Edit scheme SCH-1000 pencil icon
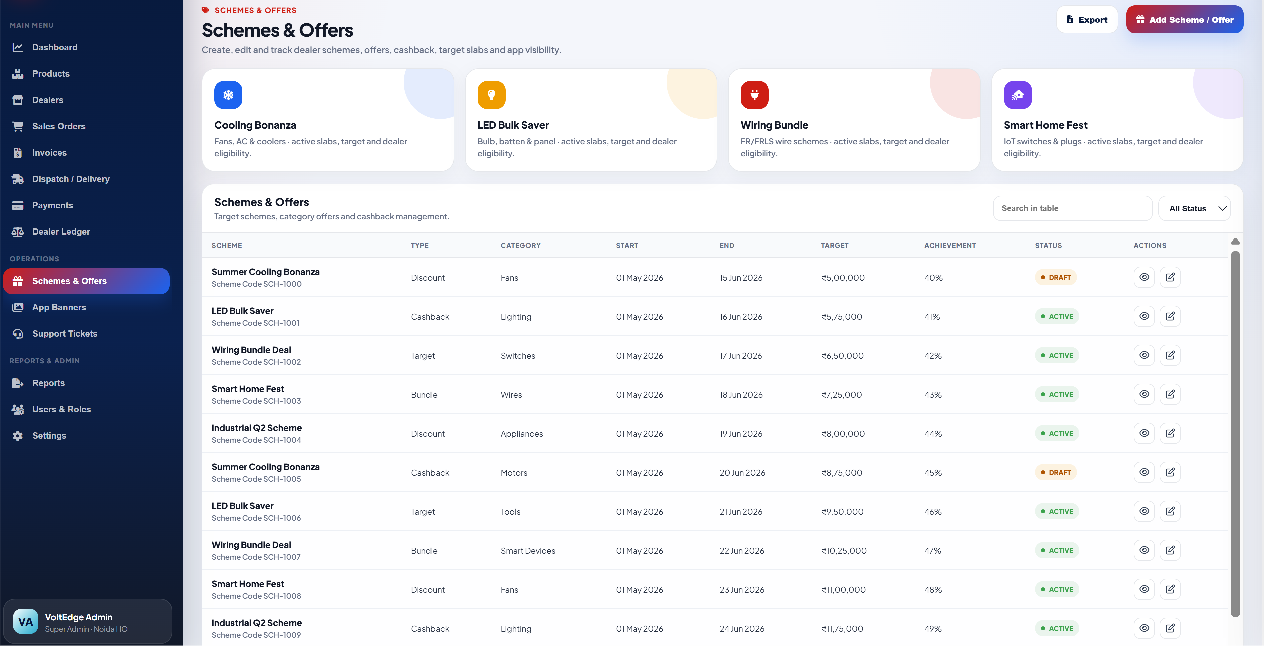This screenshot has width=1264, height=646. click(1170, 277)
